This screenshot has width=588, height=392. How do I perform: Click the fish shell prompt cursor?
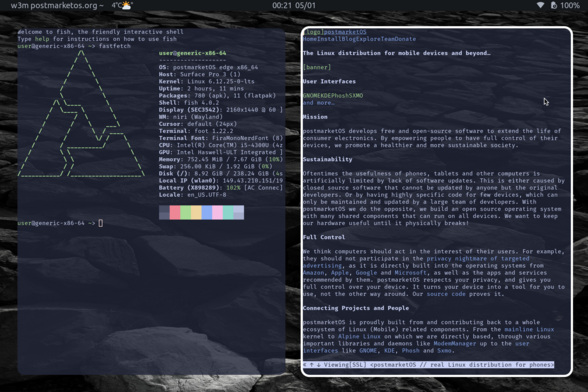click(x=100, y=223)
